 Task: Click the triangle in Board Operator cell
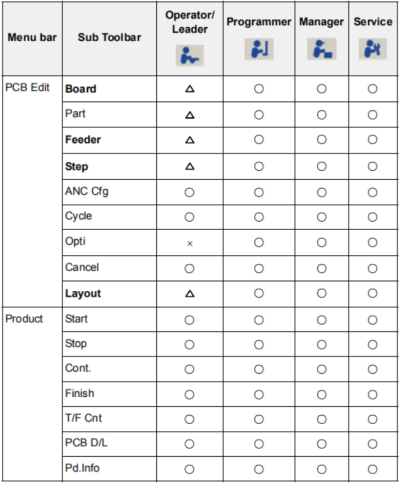(x=190, y=89)
